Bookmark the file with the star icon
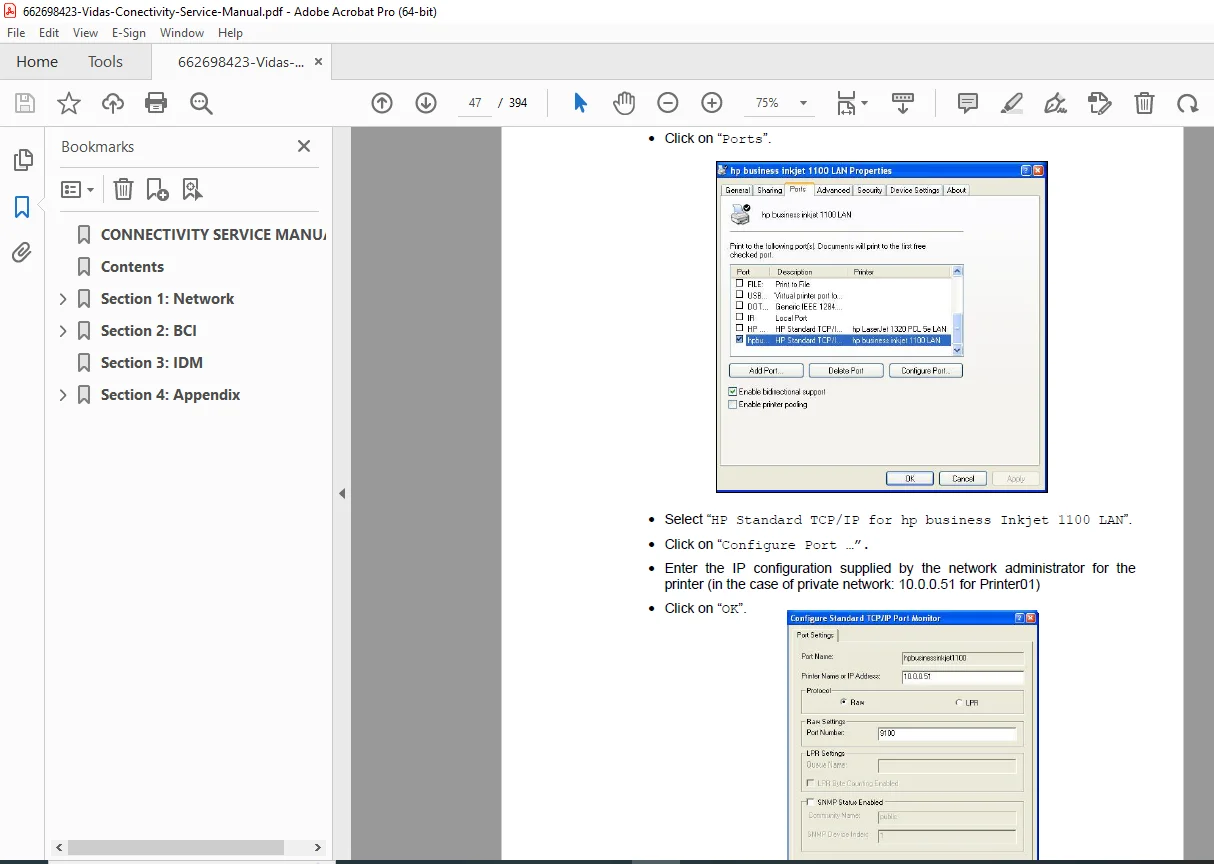This screenshot has height=864, width=1214. [69, 103]
